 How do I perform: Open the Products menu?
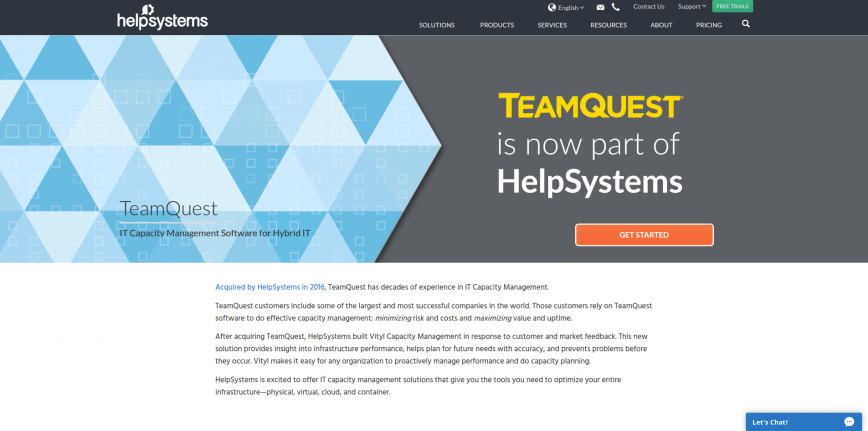497,25
